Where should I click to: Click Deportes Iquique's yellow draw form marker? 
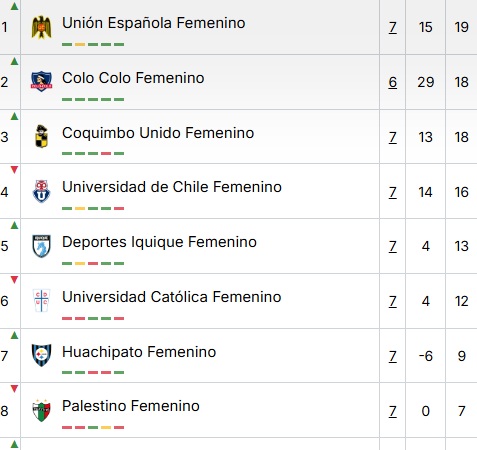pos(80,263)
